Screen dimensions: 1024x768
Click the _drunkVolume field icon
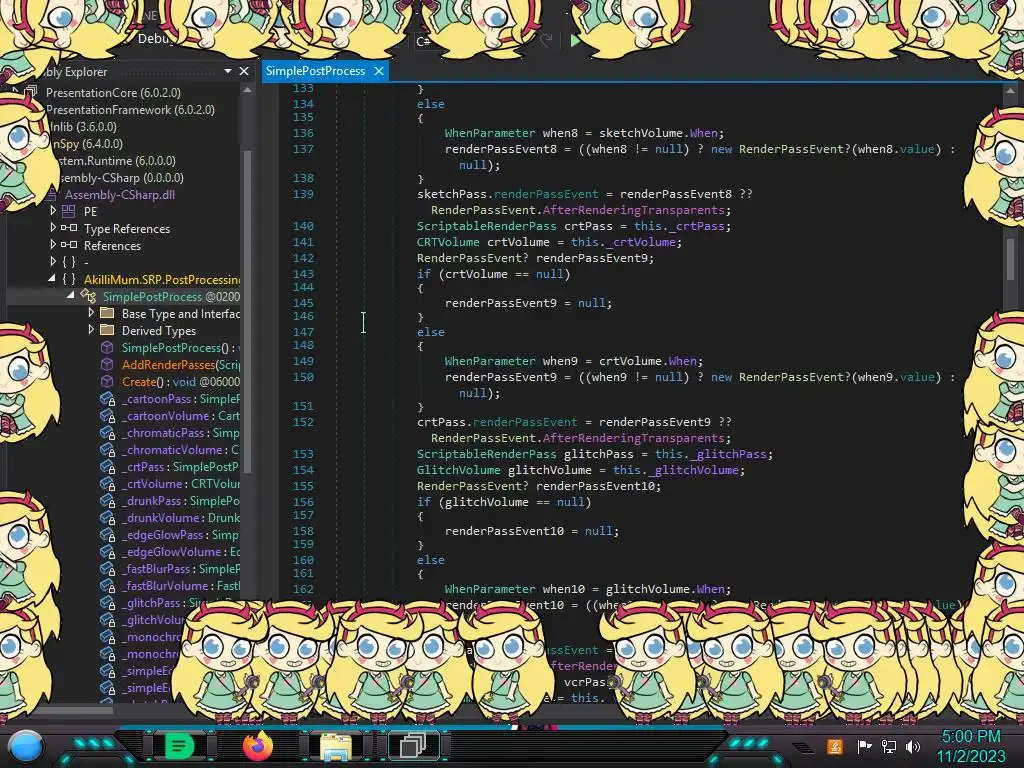(108, 517)
